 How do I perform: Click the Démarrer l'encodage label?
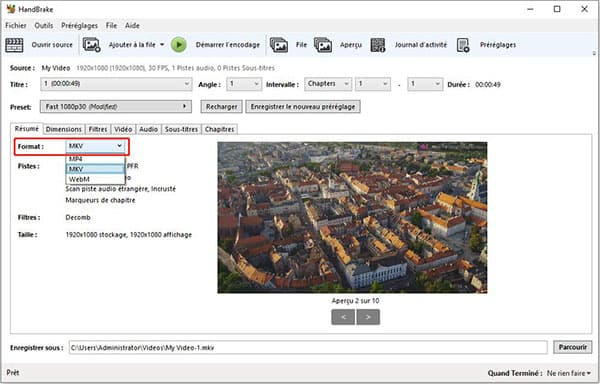pyautogui.click(x=228, y=45)
